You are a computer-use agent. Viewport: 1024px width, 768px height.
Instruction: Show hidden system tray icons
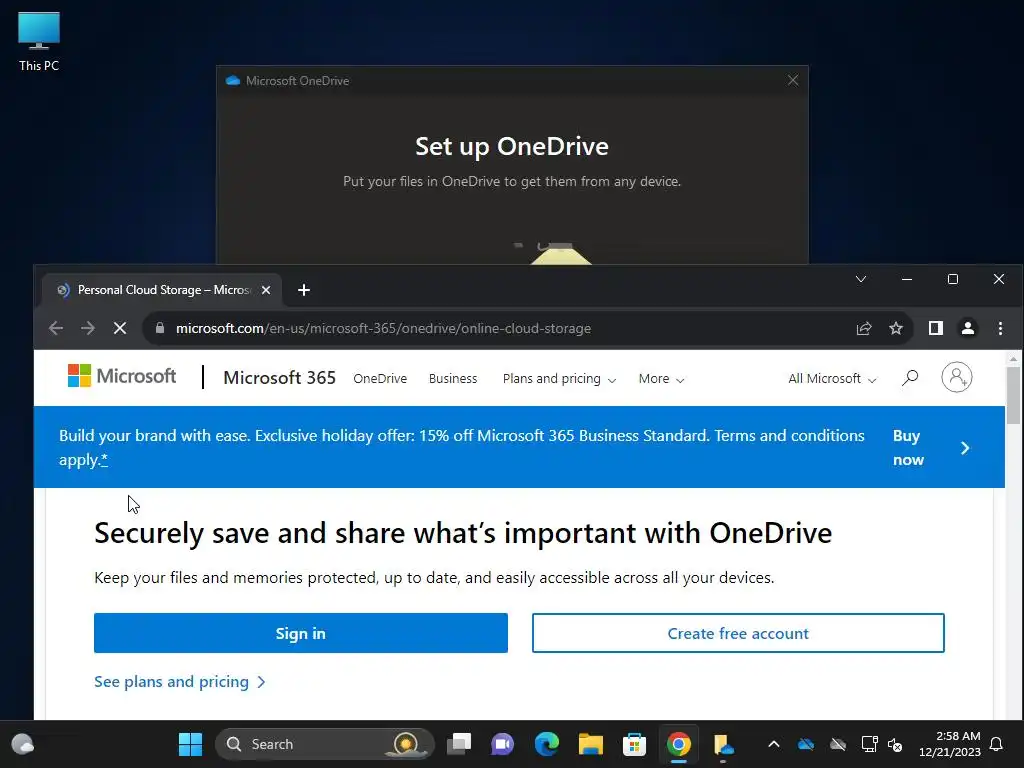(773, 744)
